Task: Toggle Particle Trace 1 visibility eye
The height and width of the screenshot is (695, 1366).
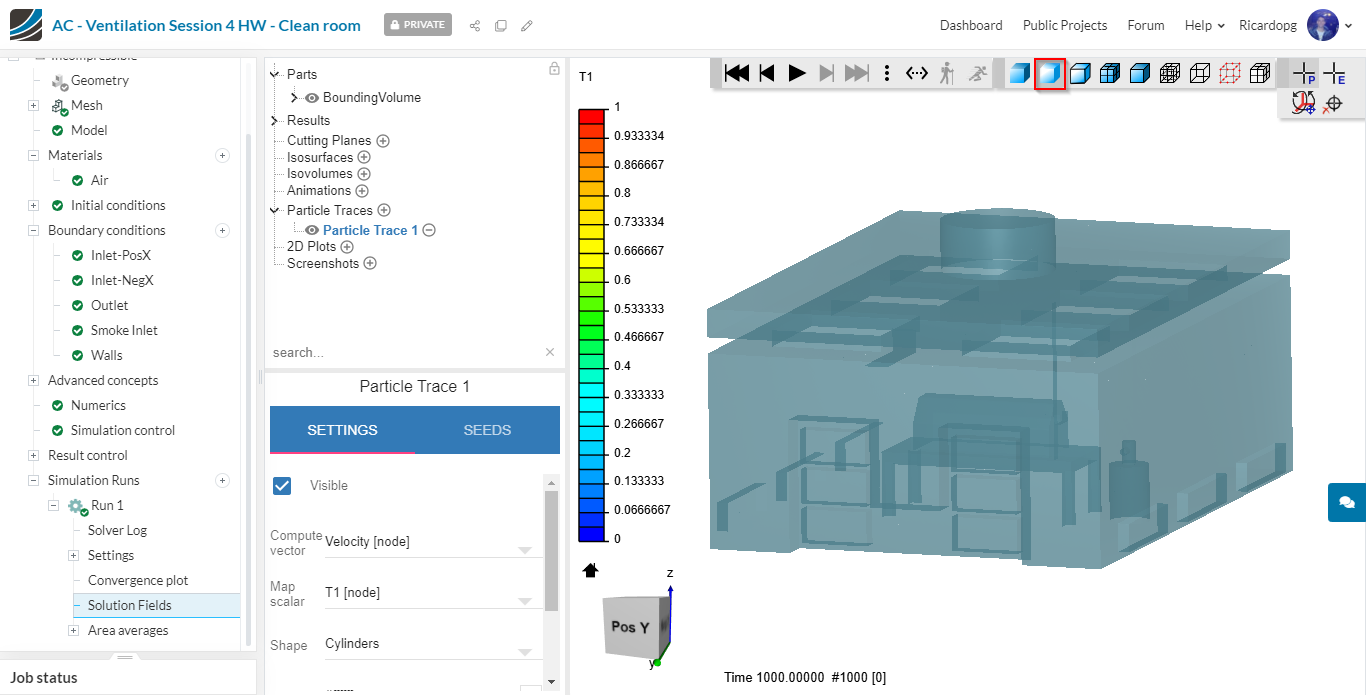Action: click(x=312, y=230)
